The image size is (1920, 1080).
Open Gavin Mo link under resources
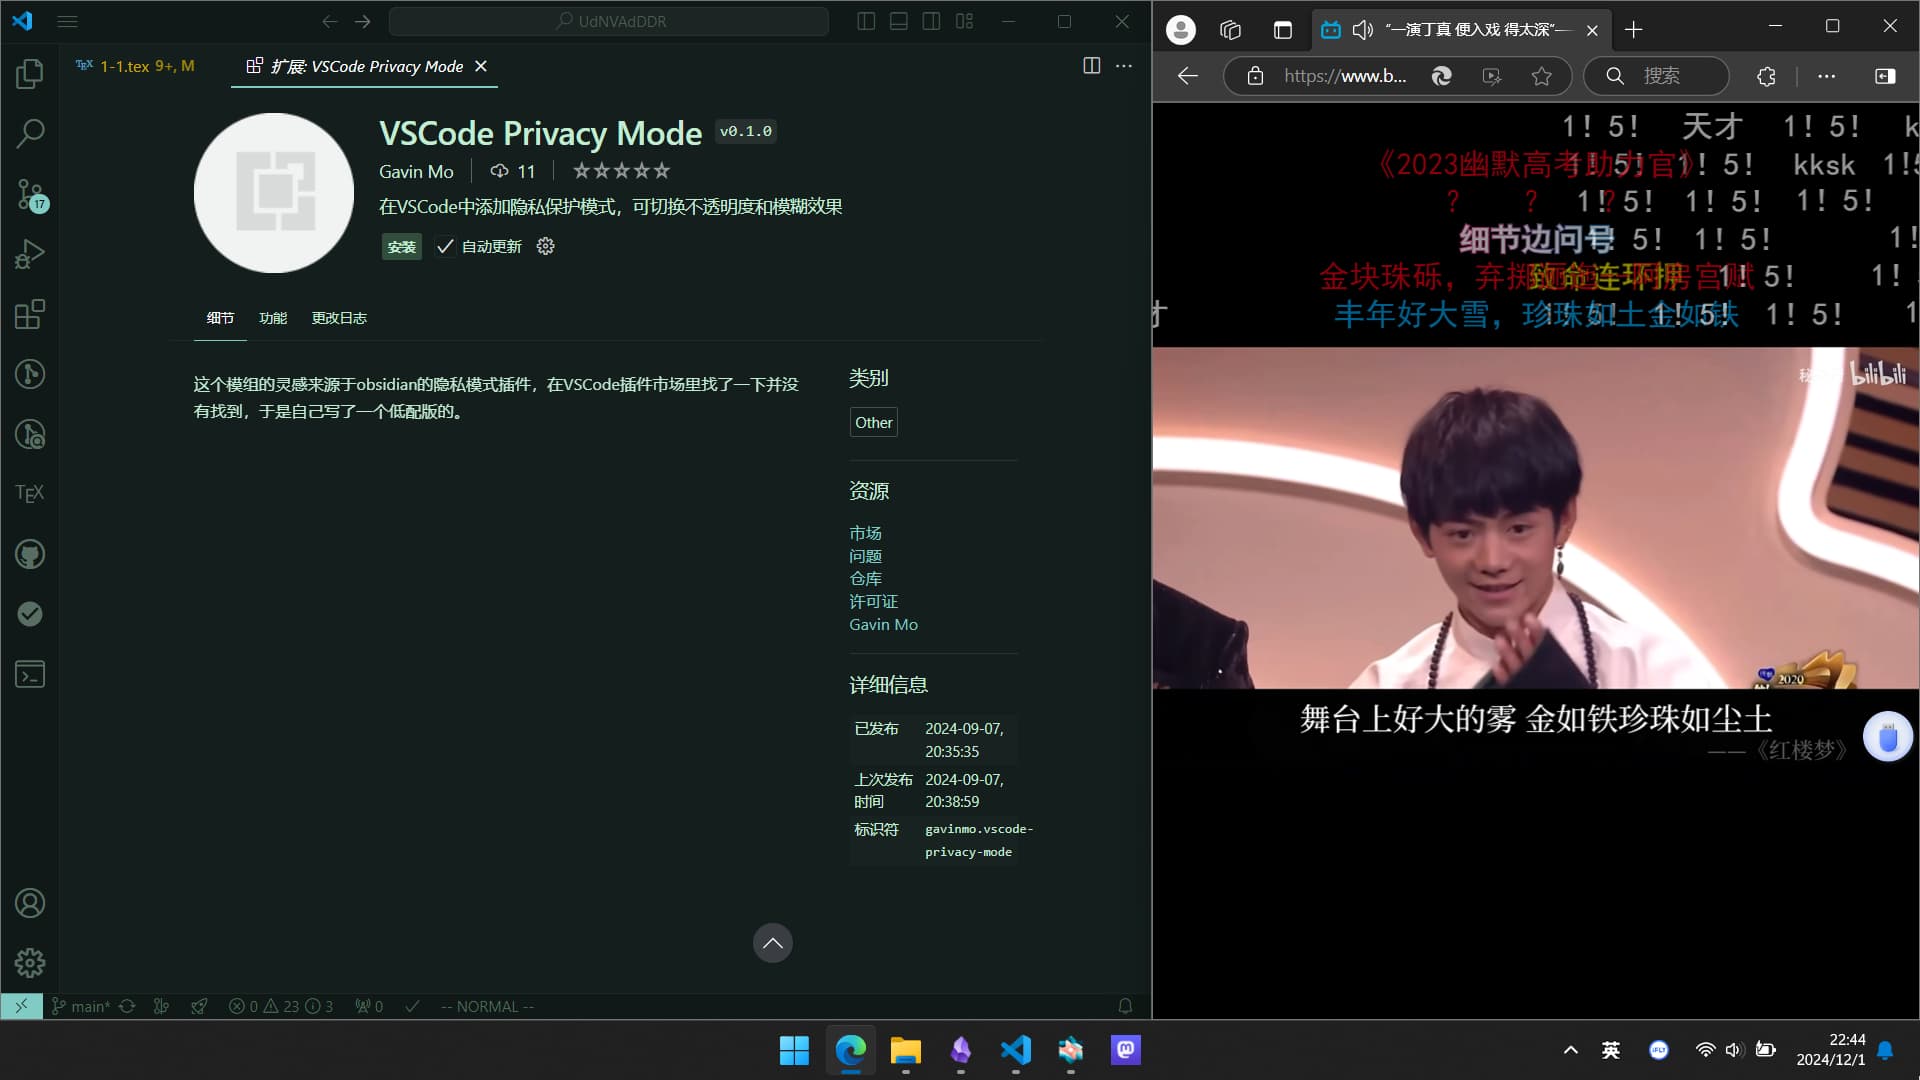coord(883,624)
